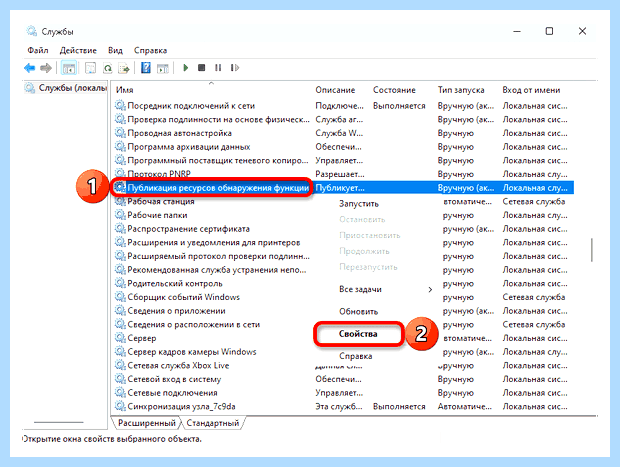The image size is (620, 467).
Task: Select service Синхронизация узла_7c9da
Action: point(181,406)
